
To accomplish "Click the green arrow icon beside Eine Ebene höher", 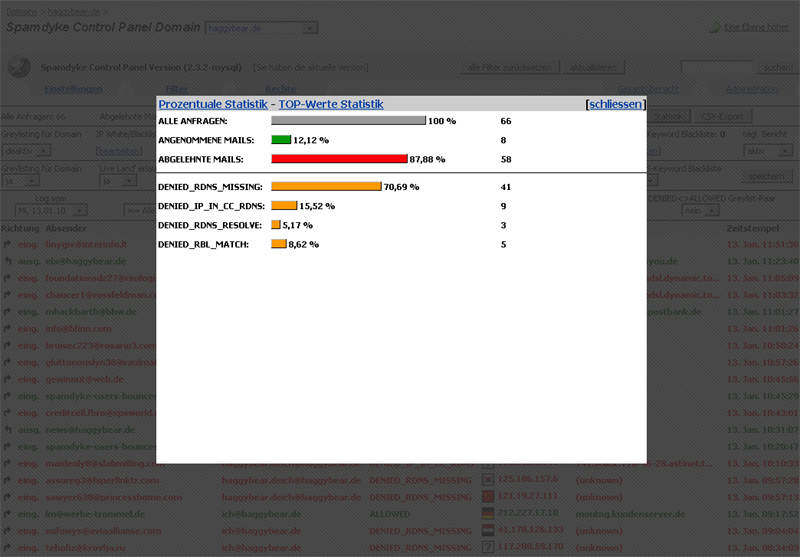I will (x=715, y=28).
